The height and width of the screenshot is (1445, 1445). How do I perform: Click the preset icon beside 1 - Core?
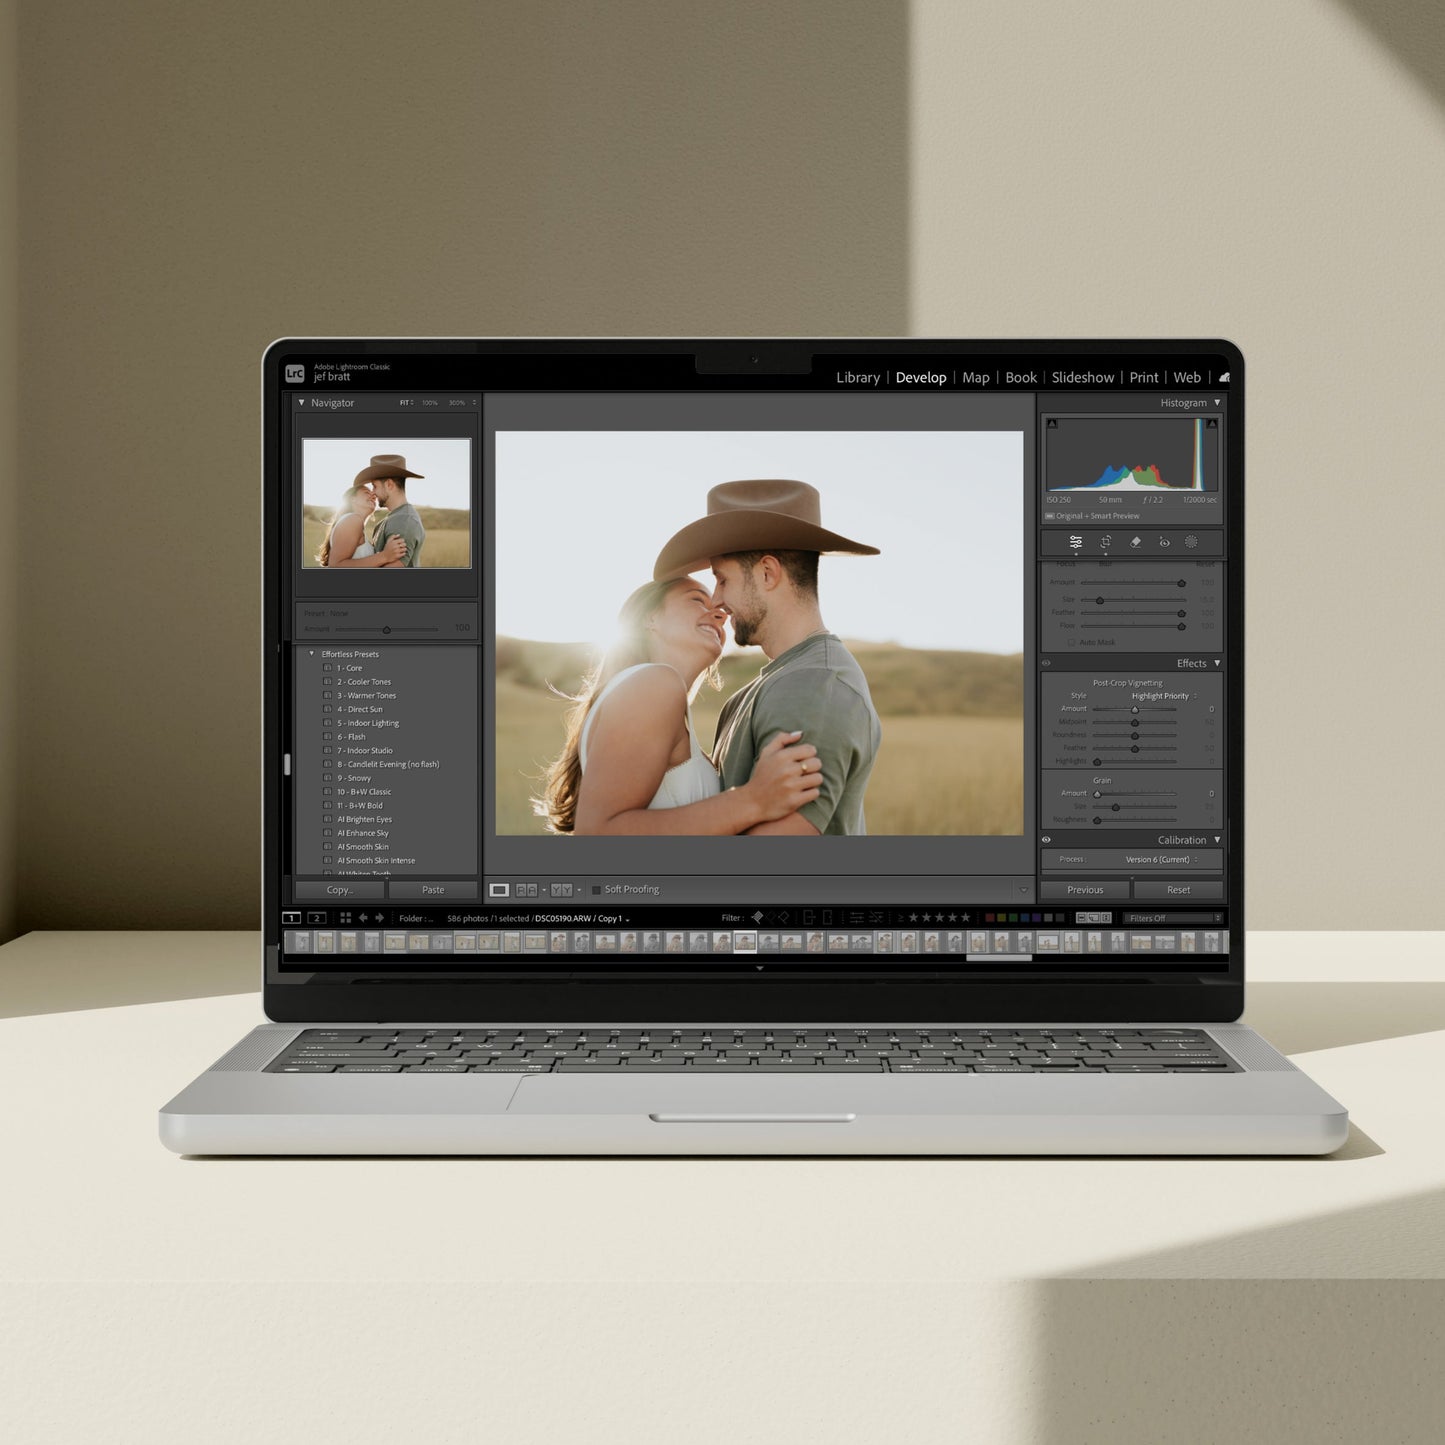327,668
